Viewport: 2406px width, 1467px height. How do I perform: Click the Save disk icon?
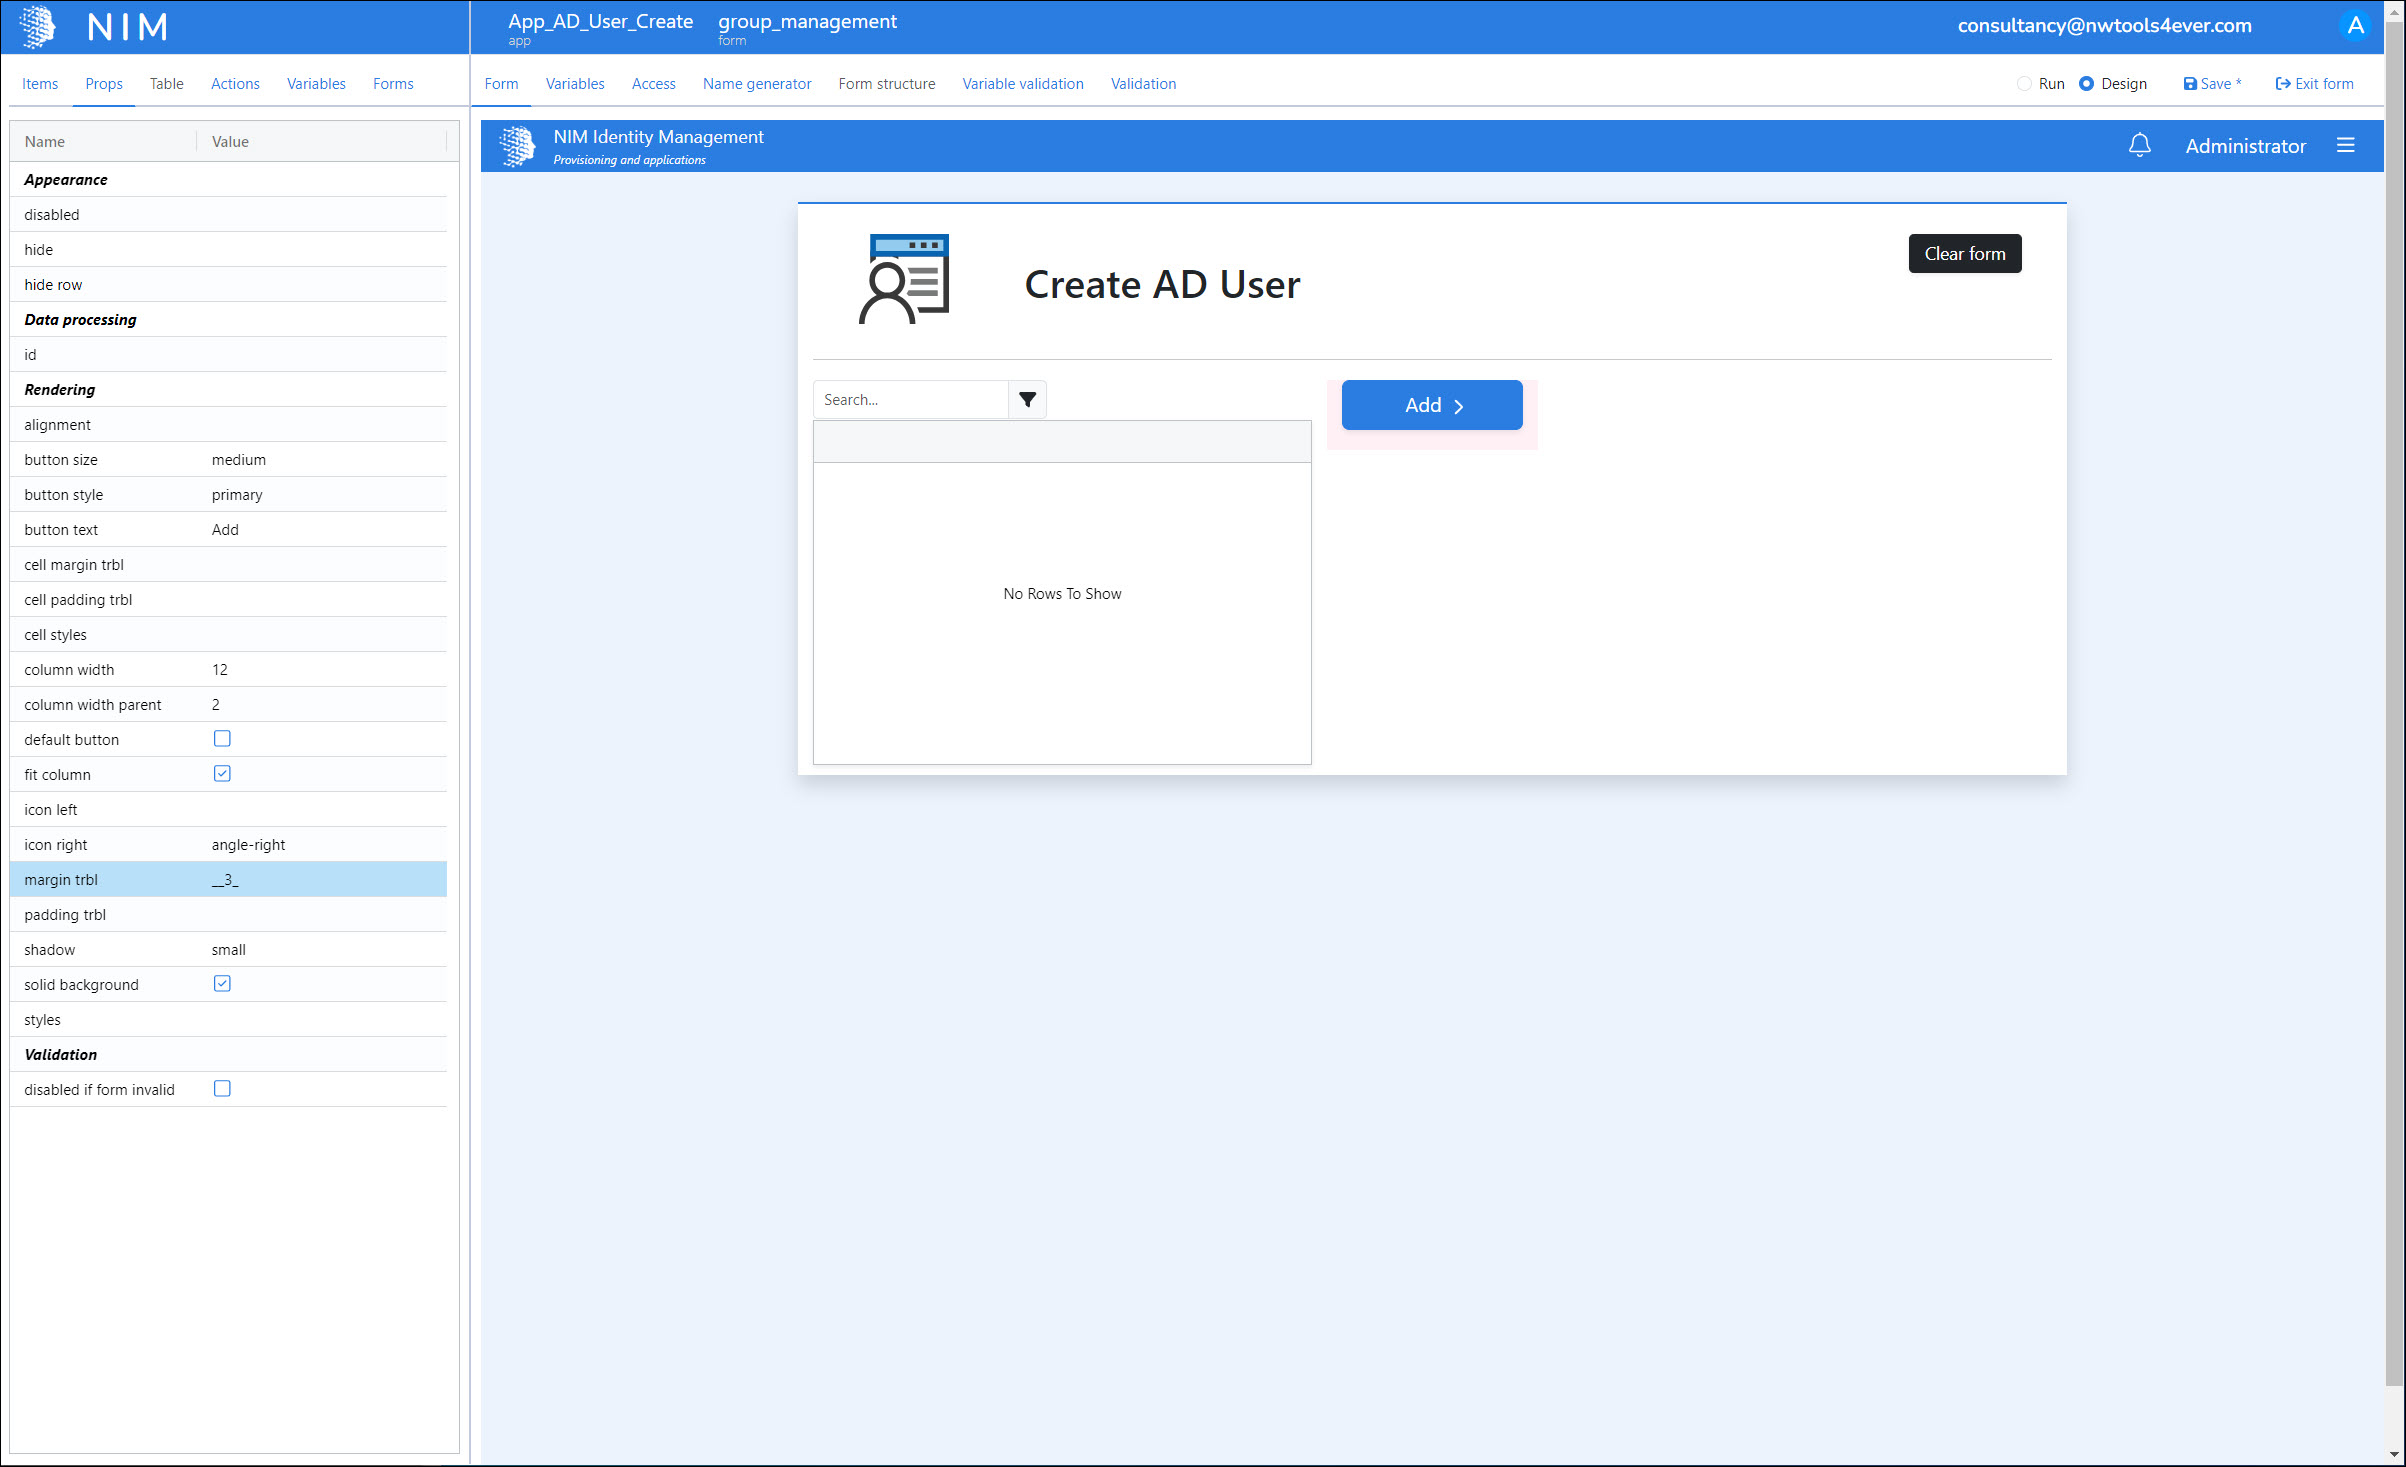pyautogui.click(x=2189, y=84)
